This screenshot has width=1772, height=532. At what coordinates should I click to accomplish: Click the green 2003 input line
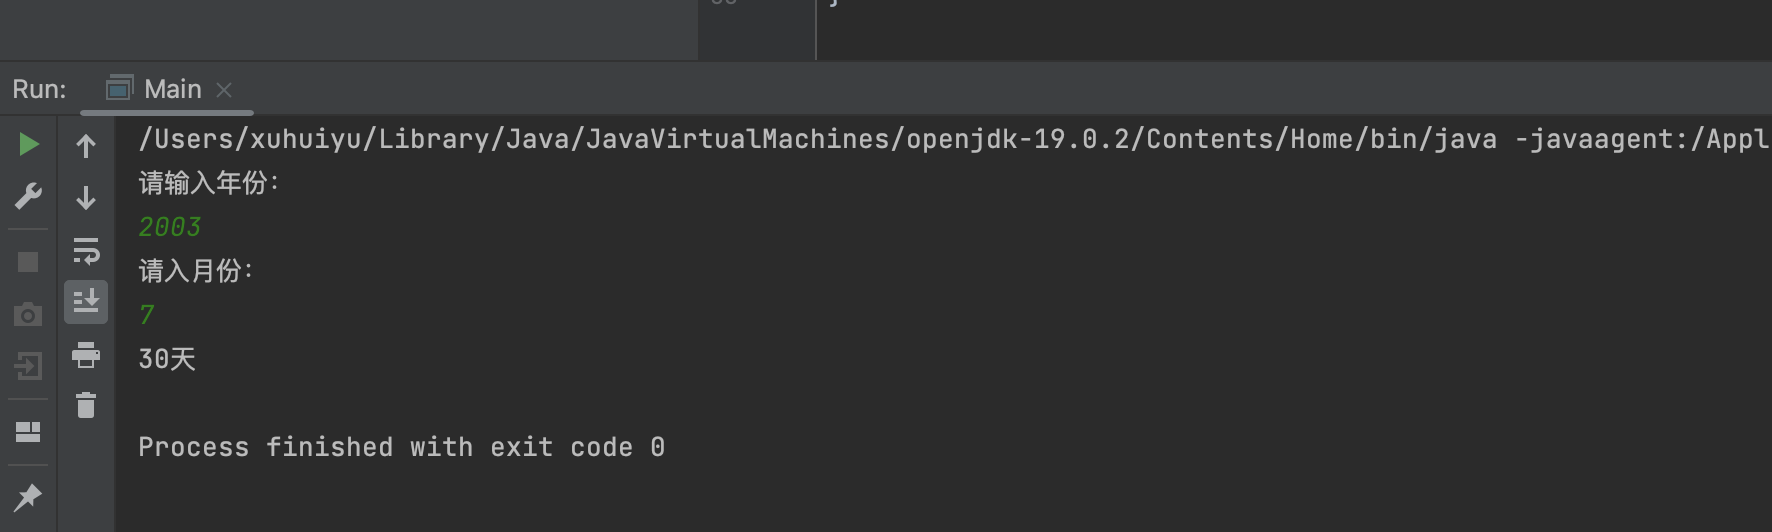(x=170, y=227)
